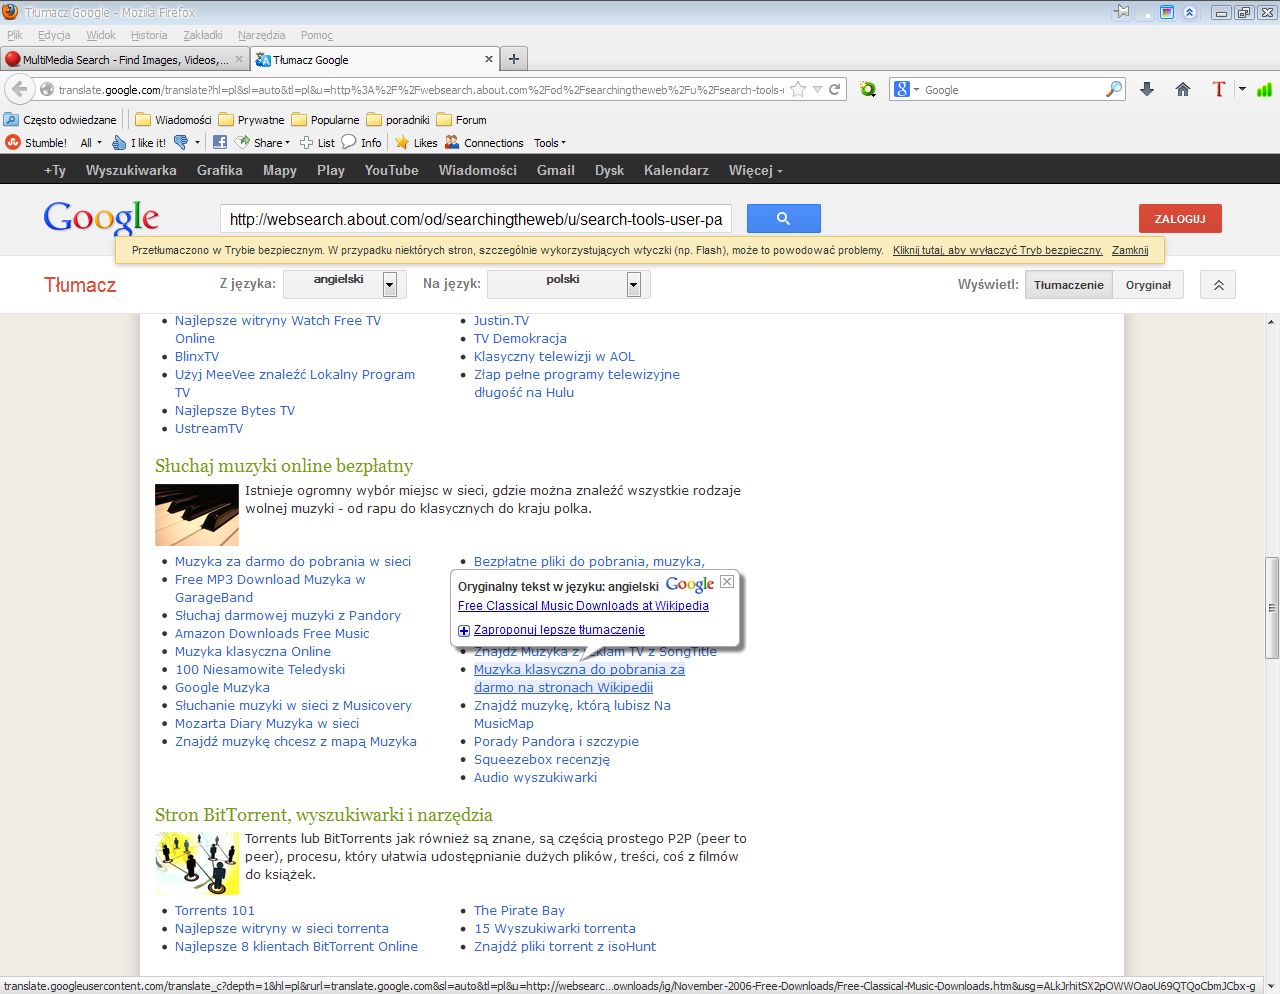Open search engine selector dropdown
This screenshot has width=1280, height=994.
[905, 89]
